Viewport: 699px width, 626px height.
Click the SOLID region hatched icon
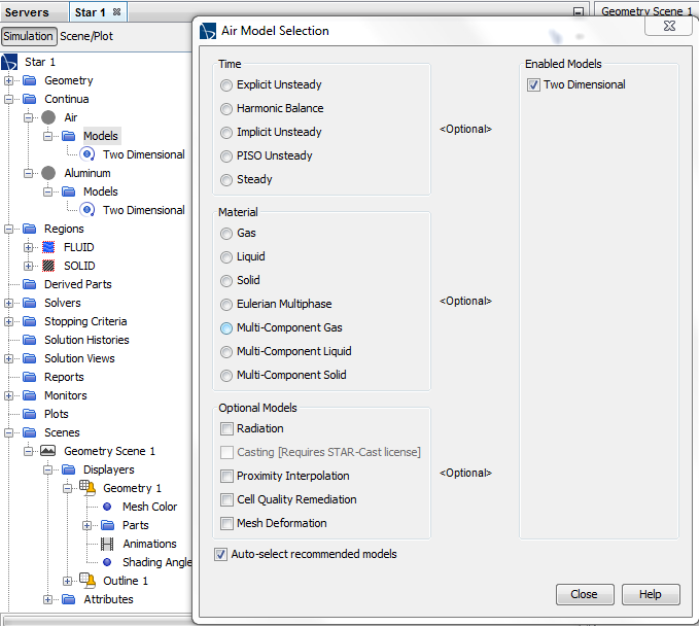click(x=49, y=266)
